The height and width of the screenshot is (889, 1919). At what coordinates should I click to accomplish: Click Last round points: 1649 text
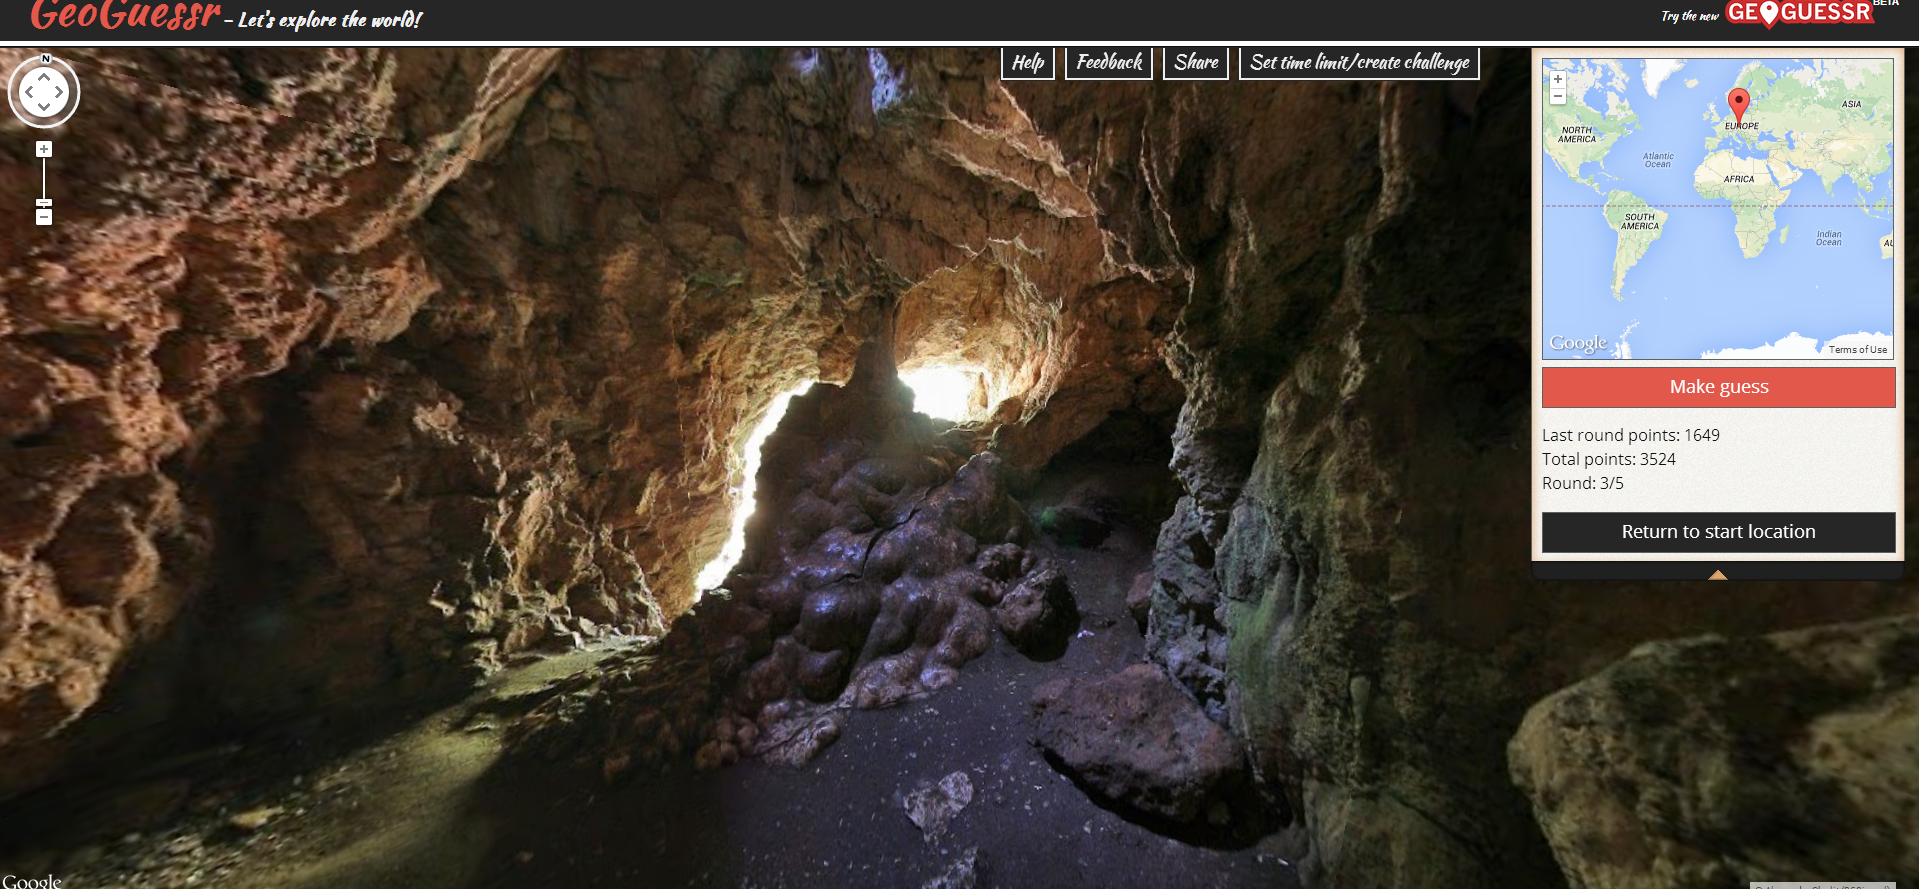point(1631,435)
